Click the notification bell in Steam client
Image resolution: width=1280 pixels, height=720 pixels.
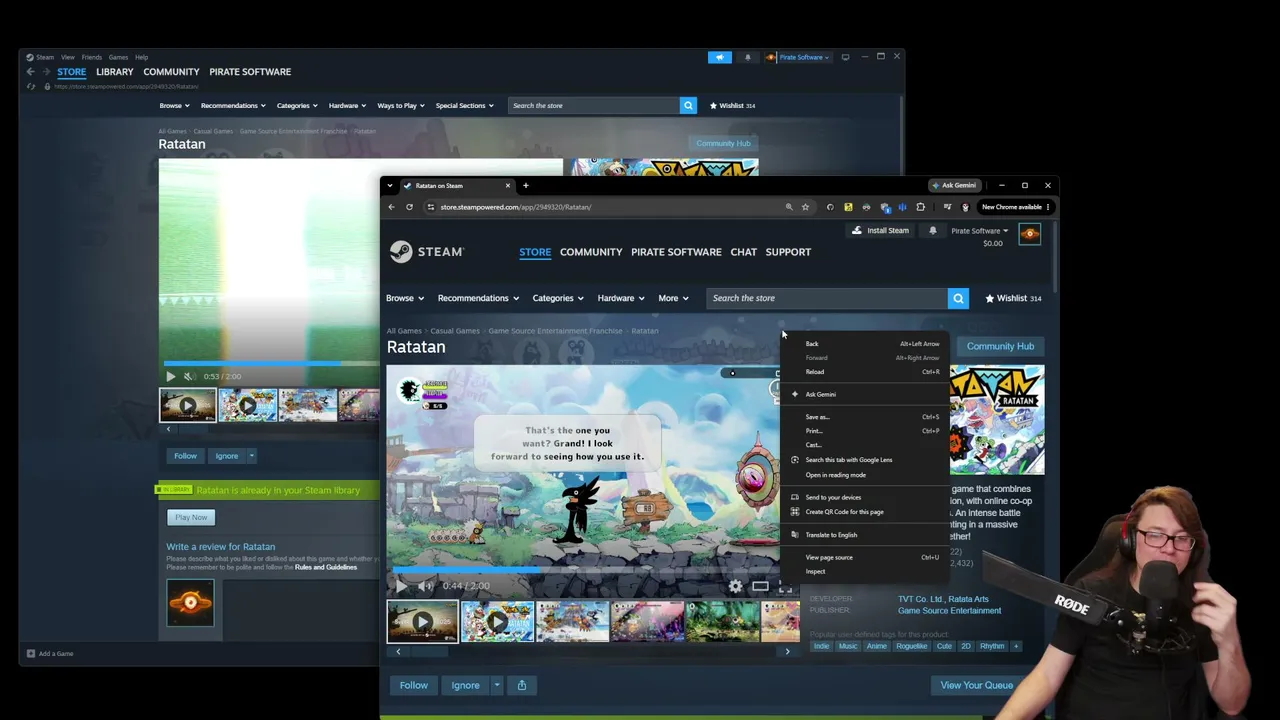click(747, 57)
